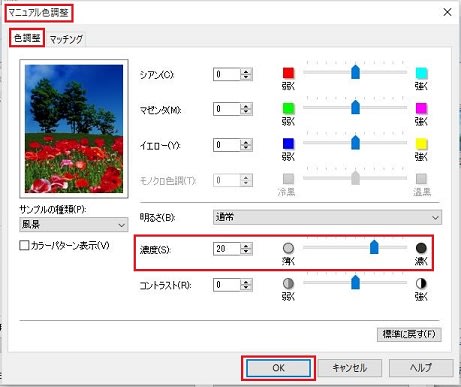Click the dark density 濃く circle icon

[421, 248]
